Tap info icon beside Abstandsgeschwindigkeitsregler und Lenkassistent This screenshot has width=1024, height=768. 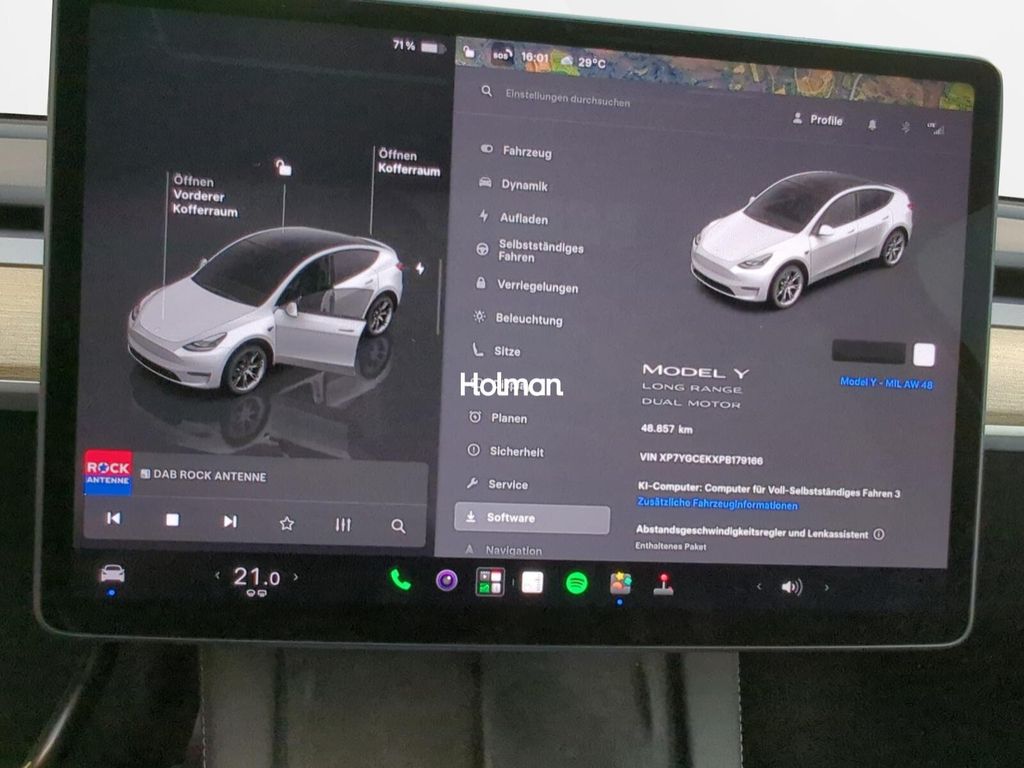879,534
